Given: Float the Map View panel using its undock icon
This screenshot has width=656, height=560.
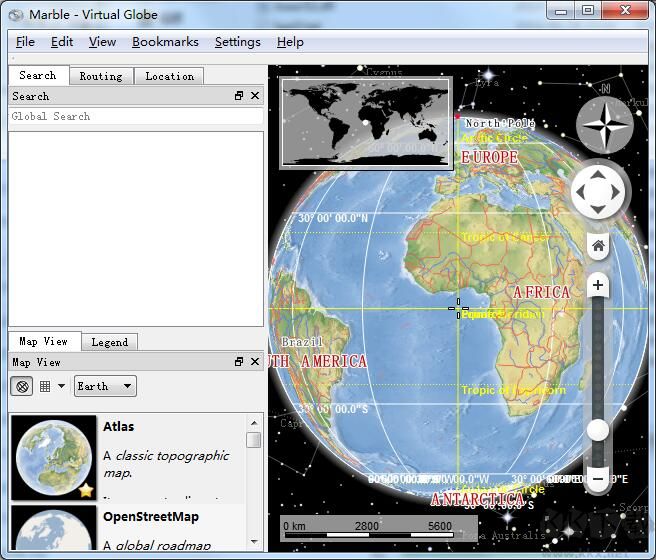Looking at the screenshot, I should (x=239, y=362).
